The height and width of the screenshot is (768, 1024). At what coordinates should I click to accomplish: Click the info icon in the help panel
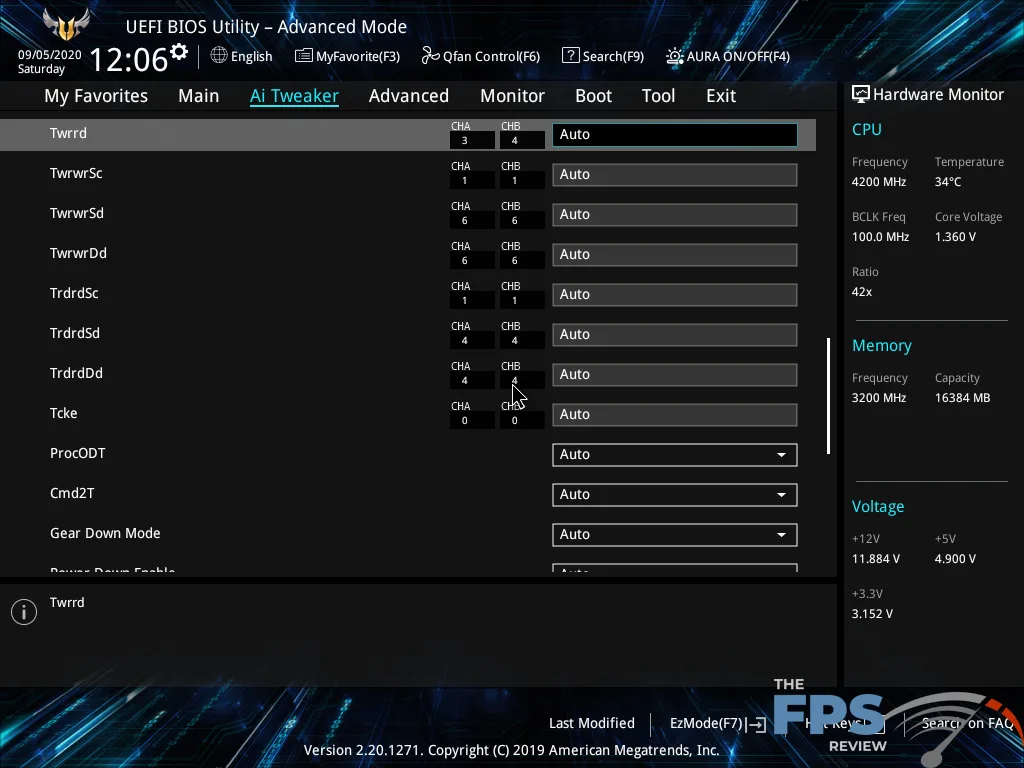pyautogui.click(x=24, y=612)
